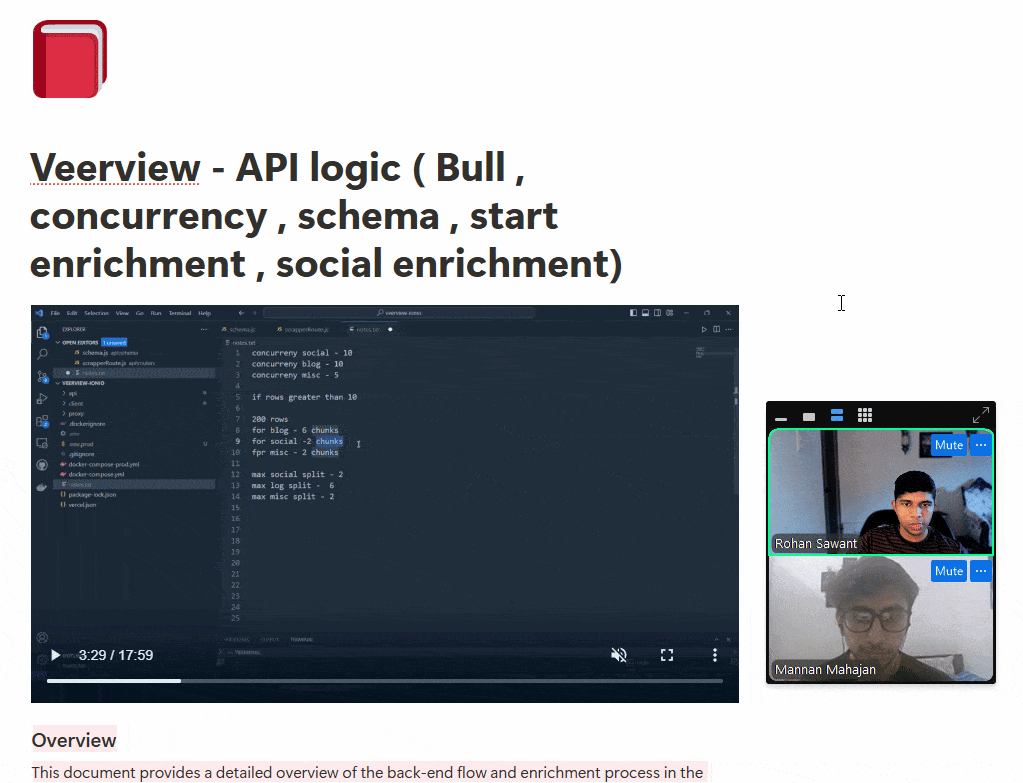
Task: Click line 9 'for social -2 chunks'
Action: 297,442
